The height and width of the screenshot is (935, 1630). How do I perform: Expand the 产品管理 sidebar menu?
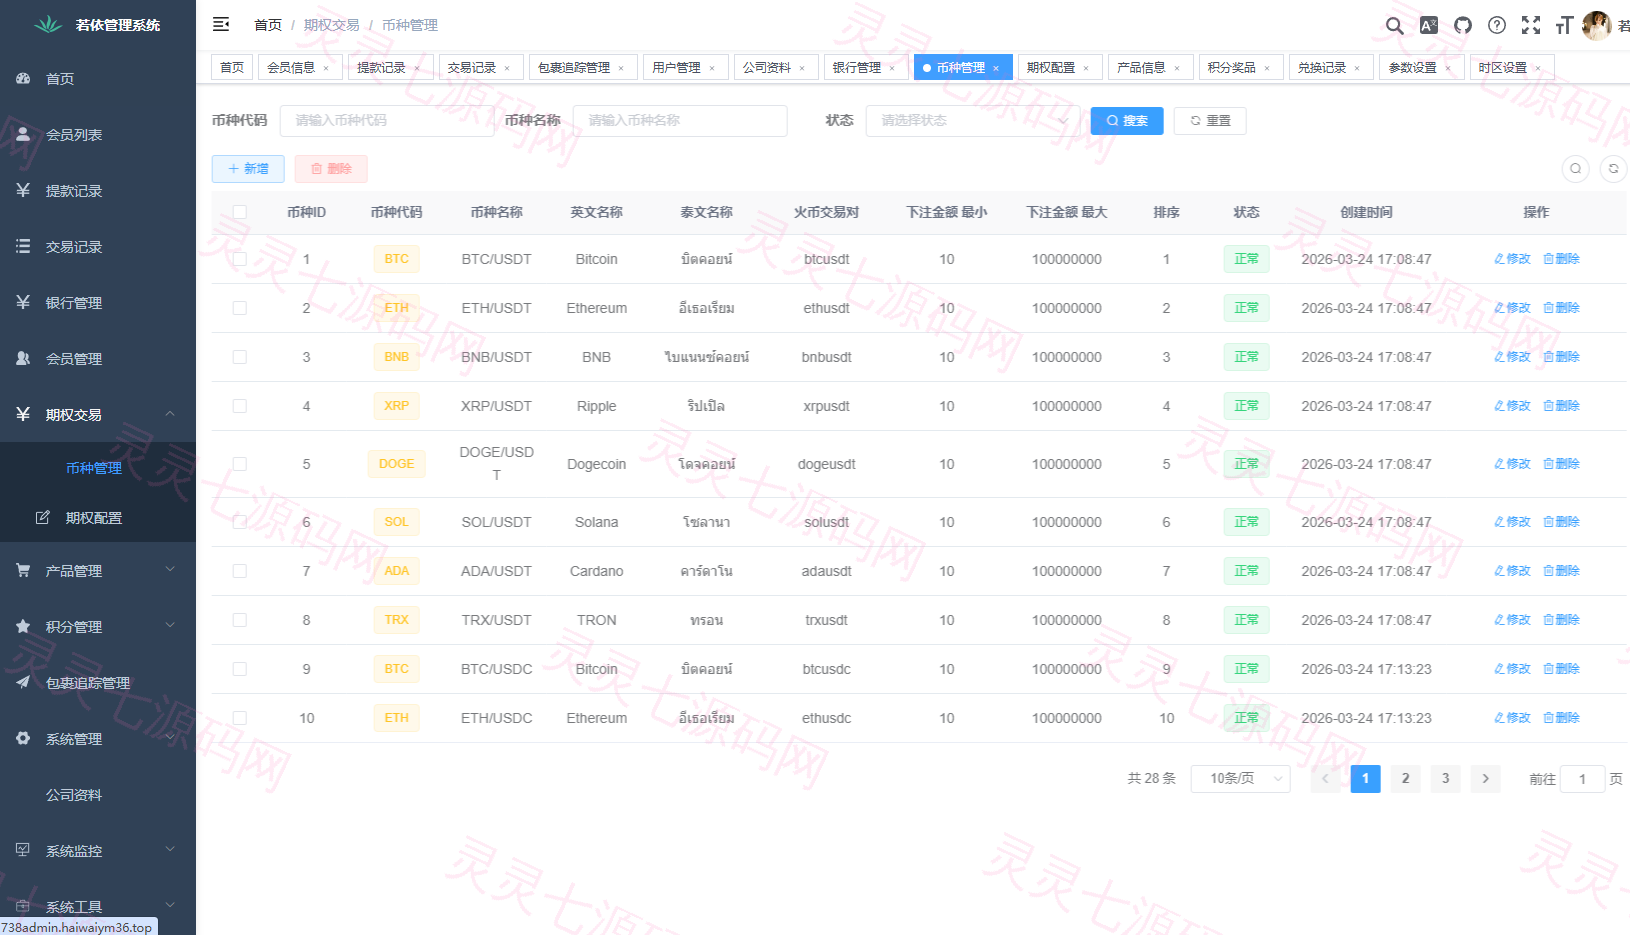98,571
